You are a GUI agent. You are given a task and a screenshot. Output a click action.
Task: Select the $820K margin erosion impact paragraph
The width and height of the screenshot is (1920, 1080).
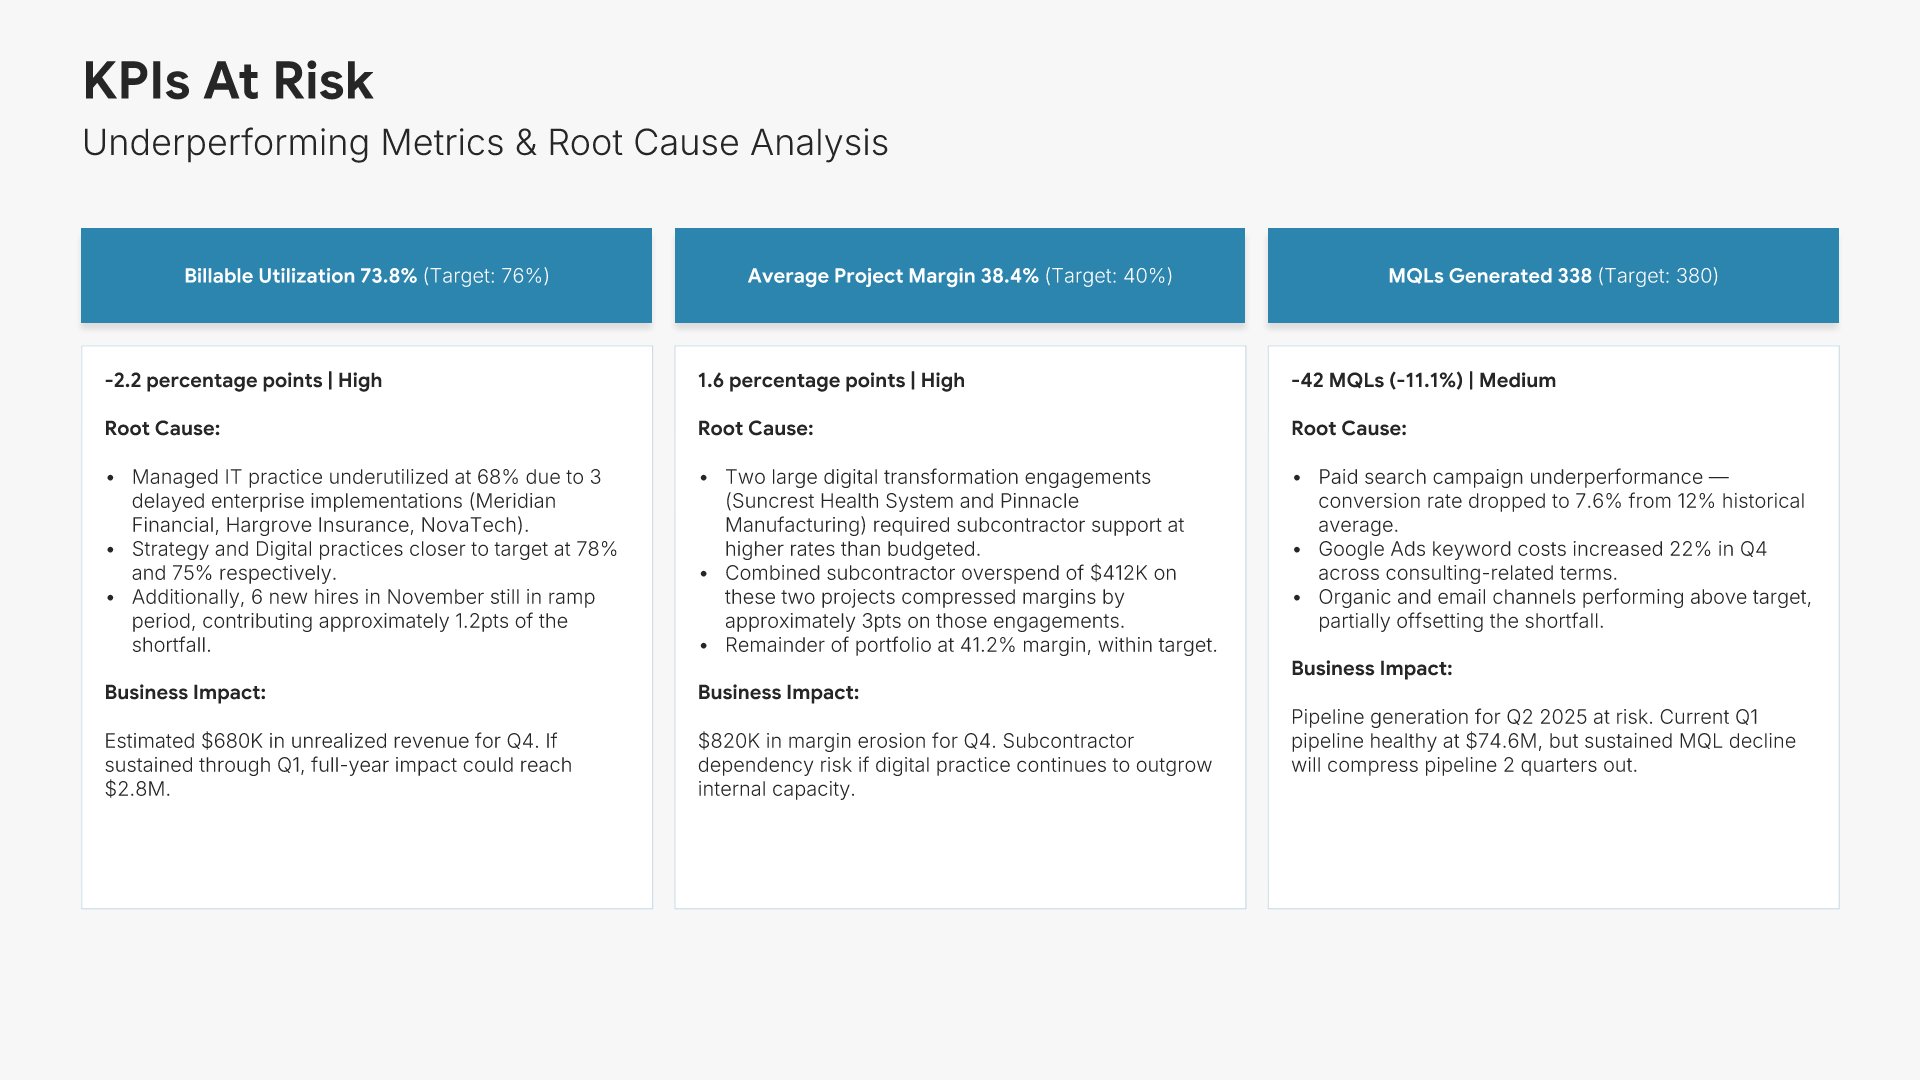pyautogui.click(x=954, y=765)
